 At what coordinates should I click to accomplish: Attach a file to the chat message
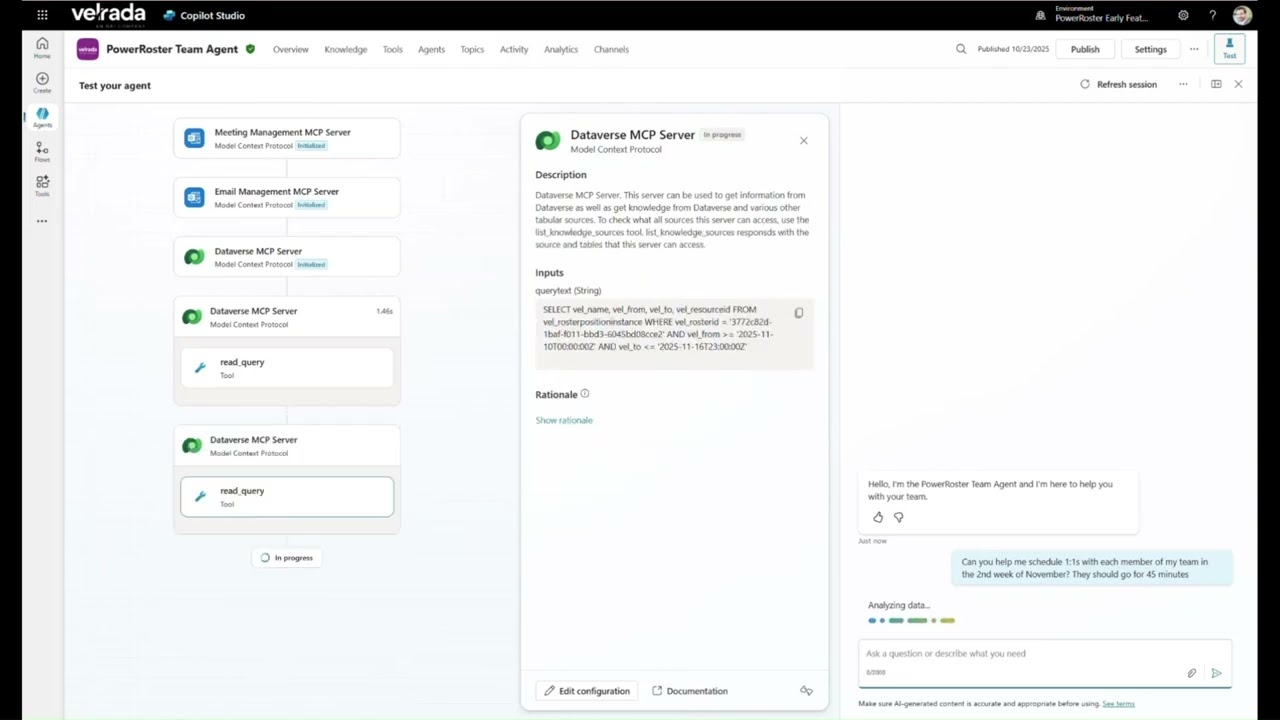pyautogui.click(x=1191, y=673)
